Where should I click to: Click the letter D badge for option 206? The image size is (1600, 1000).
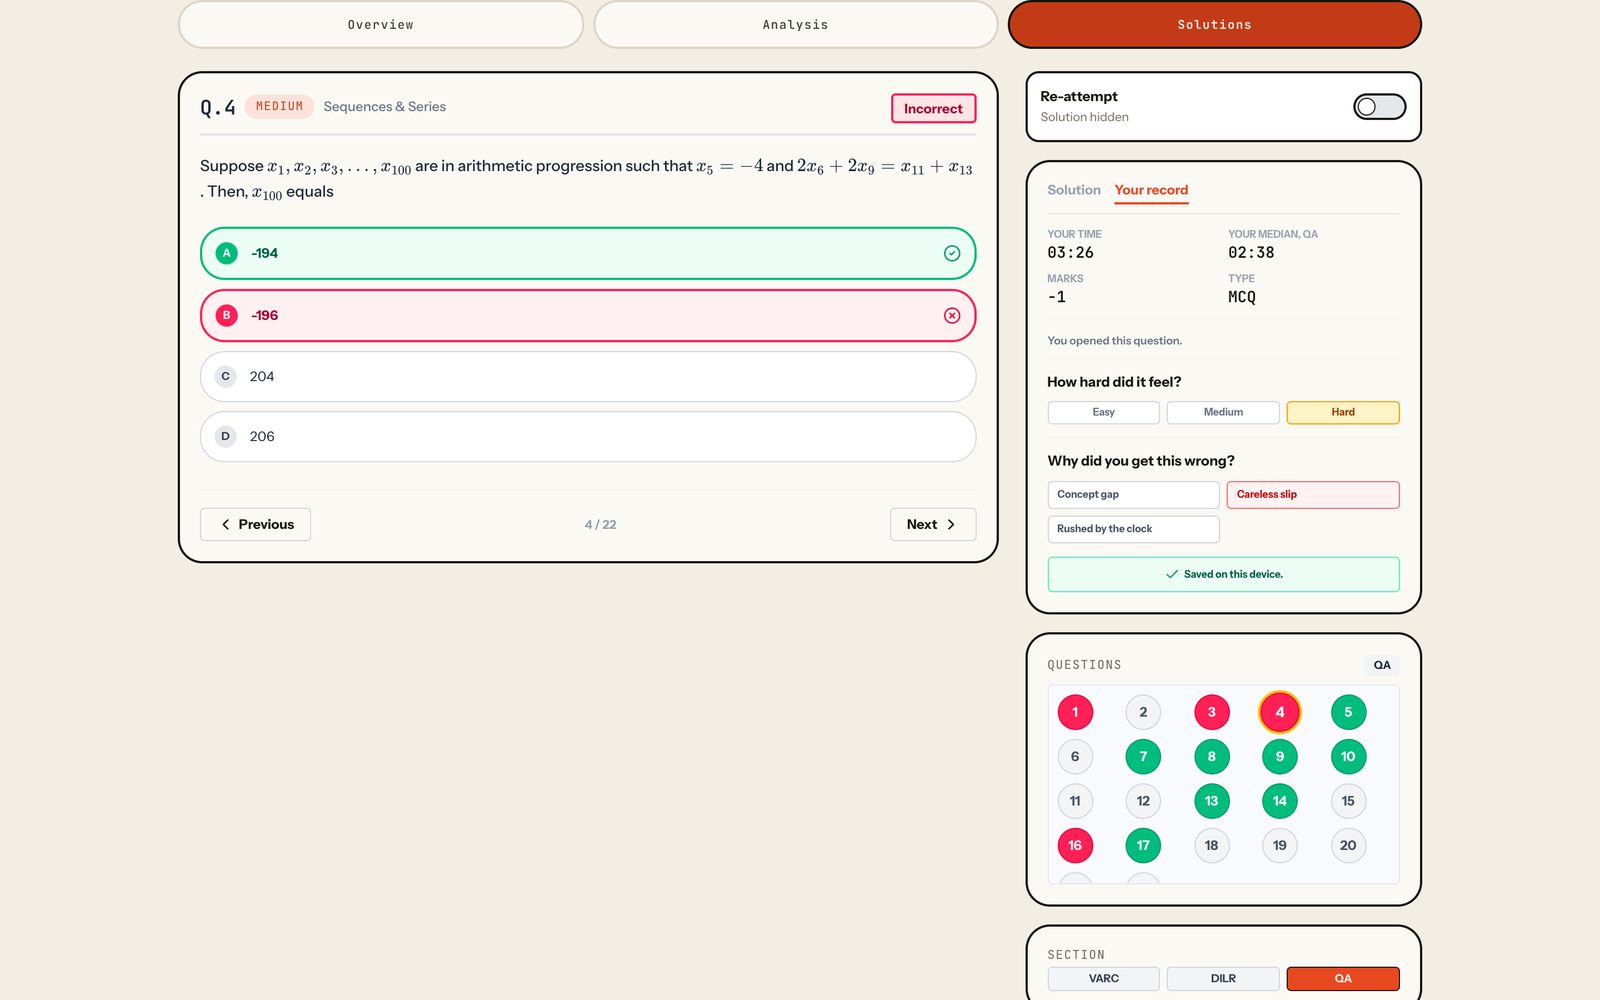point(226,437)
